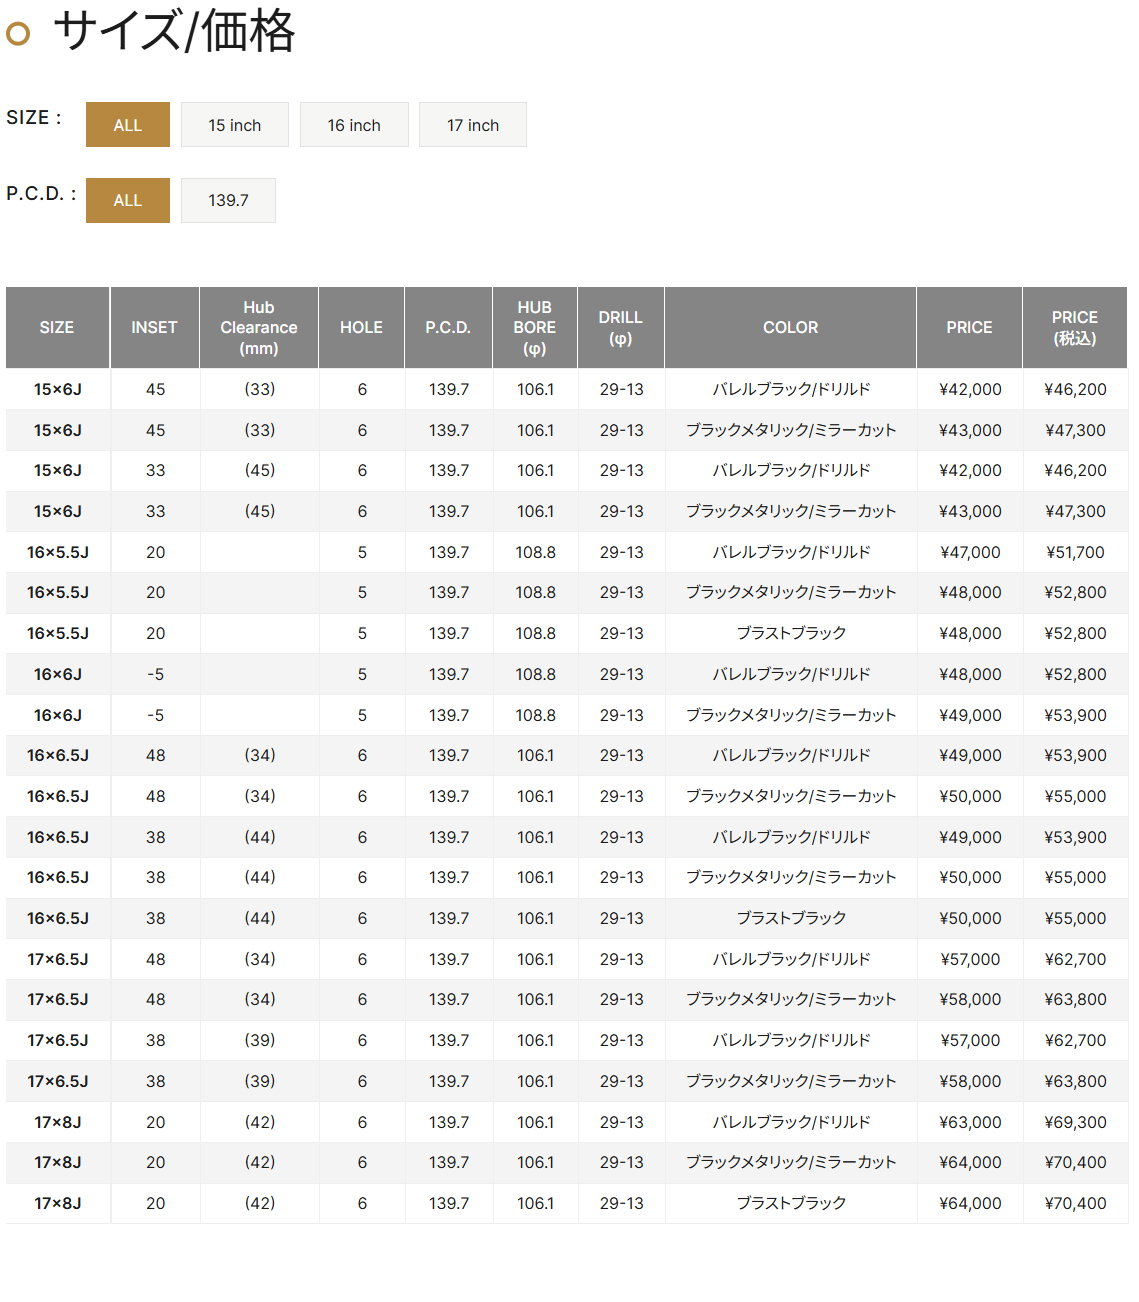The image size is (1139, 1302).
Task: Filter table by 16 inch size
Action: (x=354, y=125)
